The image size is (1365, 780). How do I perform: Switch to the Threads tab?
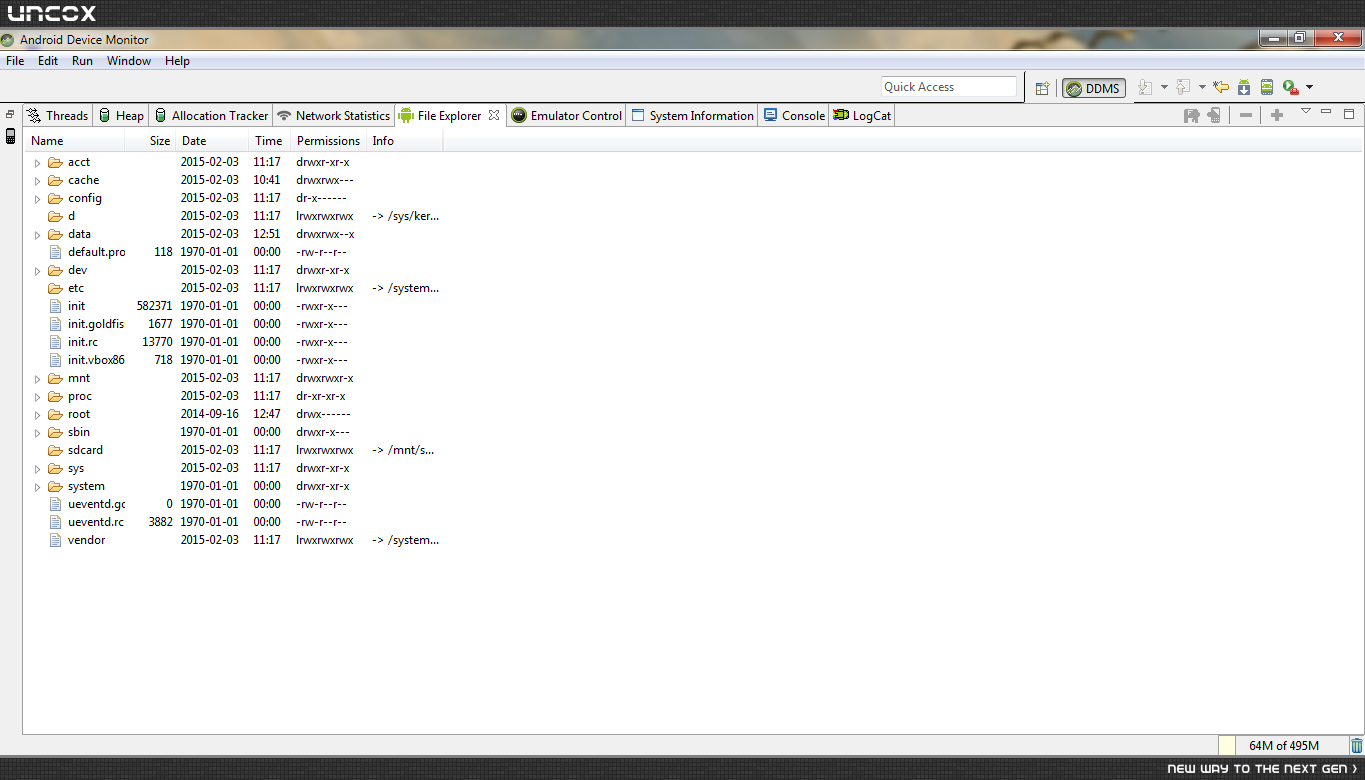tap(58, 115)
